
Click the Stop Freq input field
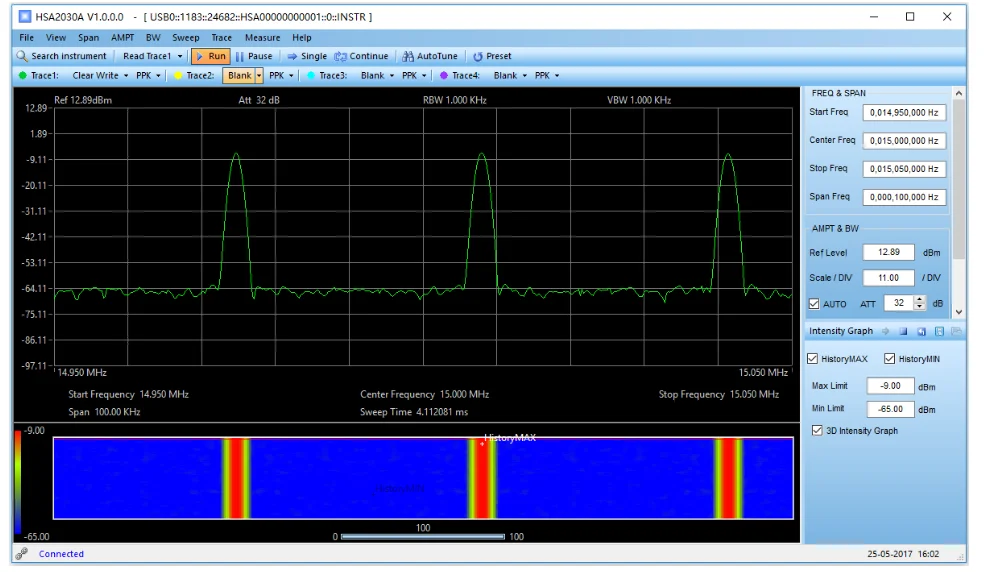904,169
